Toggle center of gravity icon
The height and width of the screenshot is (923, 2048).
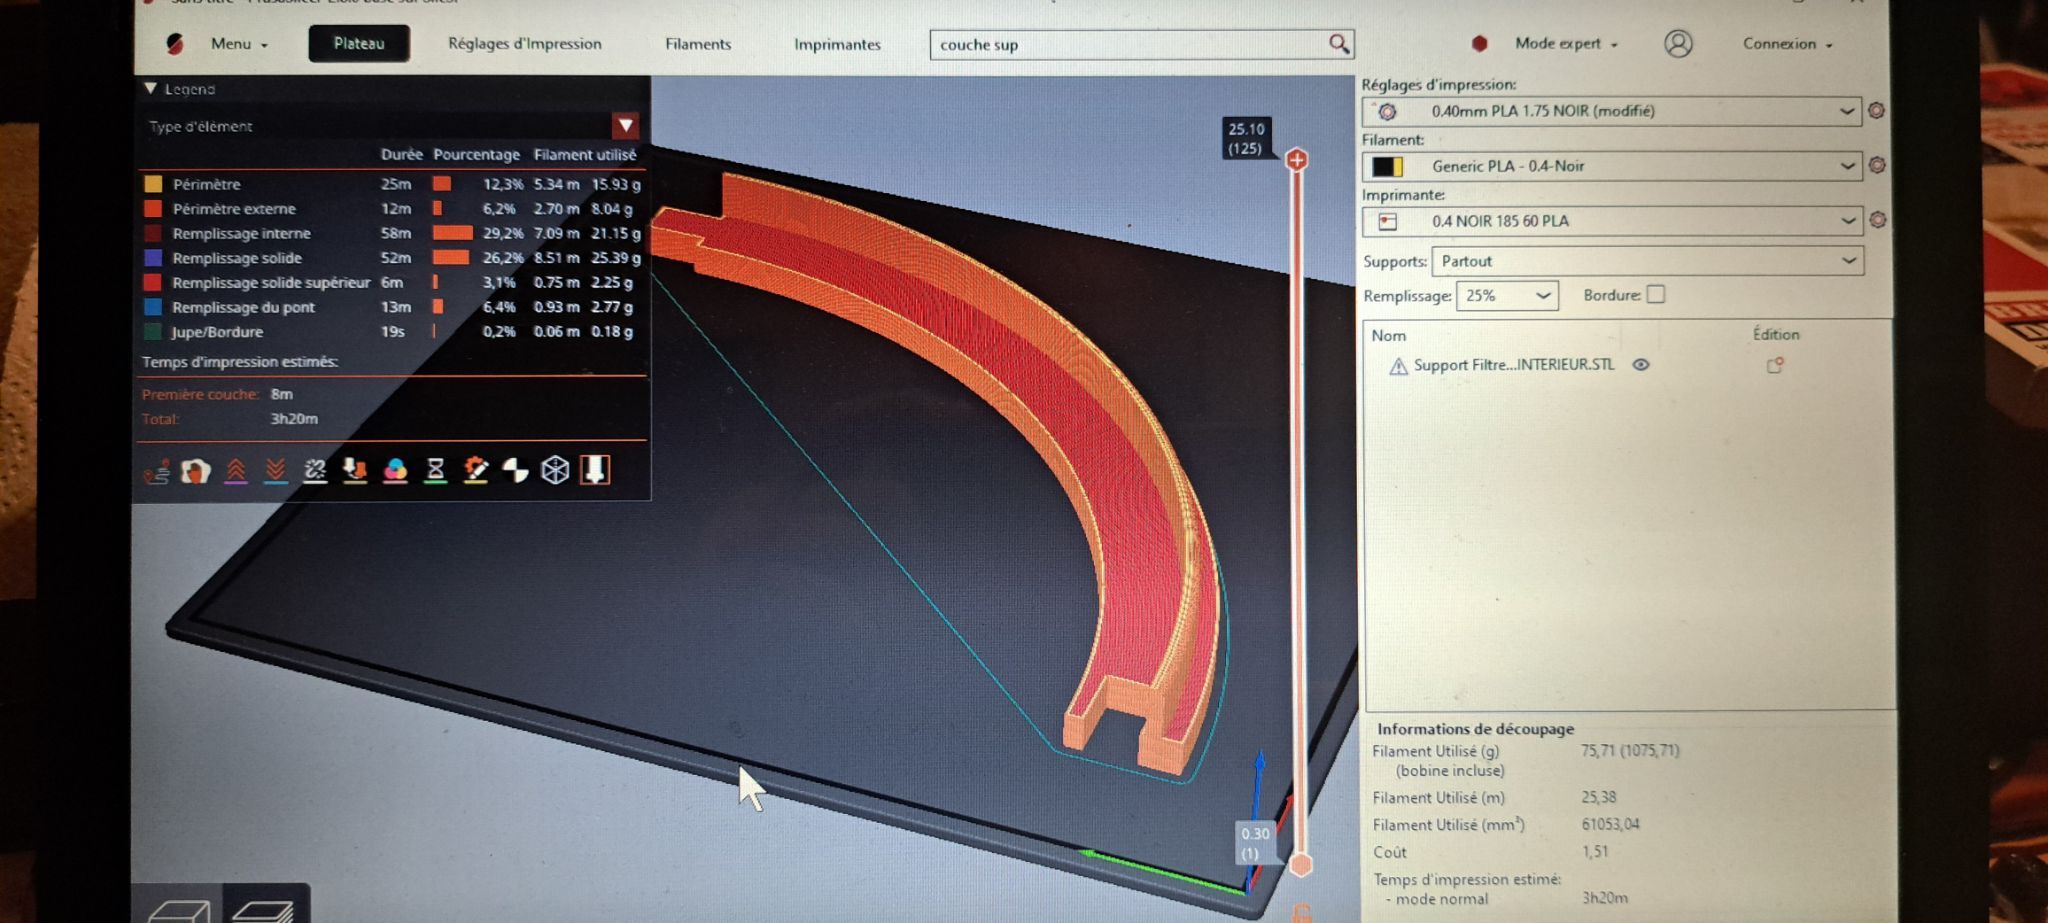pyautogui.click(x=516, y=471)
